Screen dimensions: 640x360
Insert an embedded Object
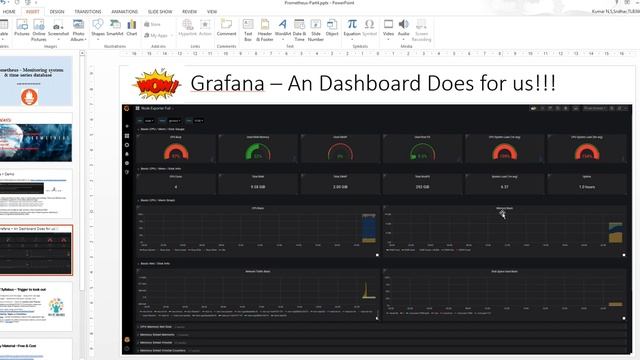click(332, 29)
